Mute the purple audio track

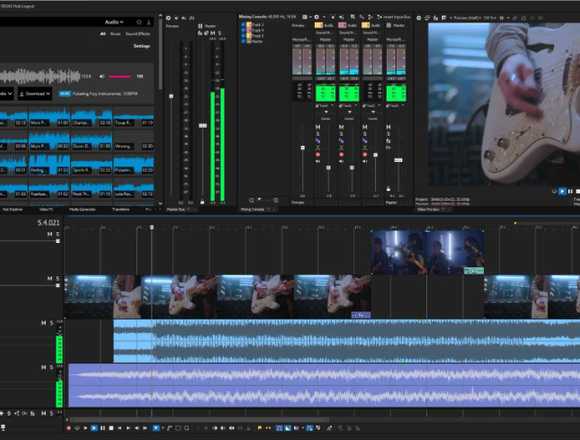(x=44, y=367)
